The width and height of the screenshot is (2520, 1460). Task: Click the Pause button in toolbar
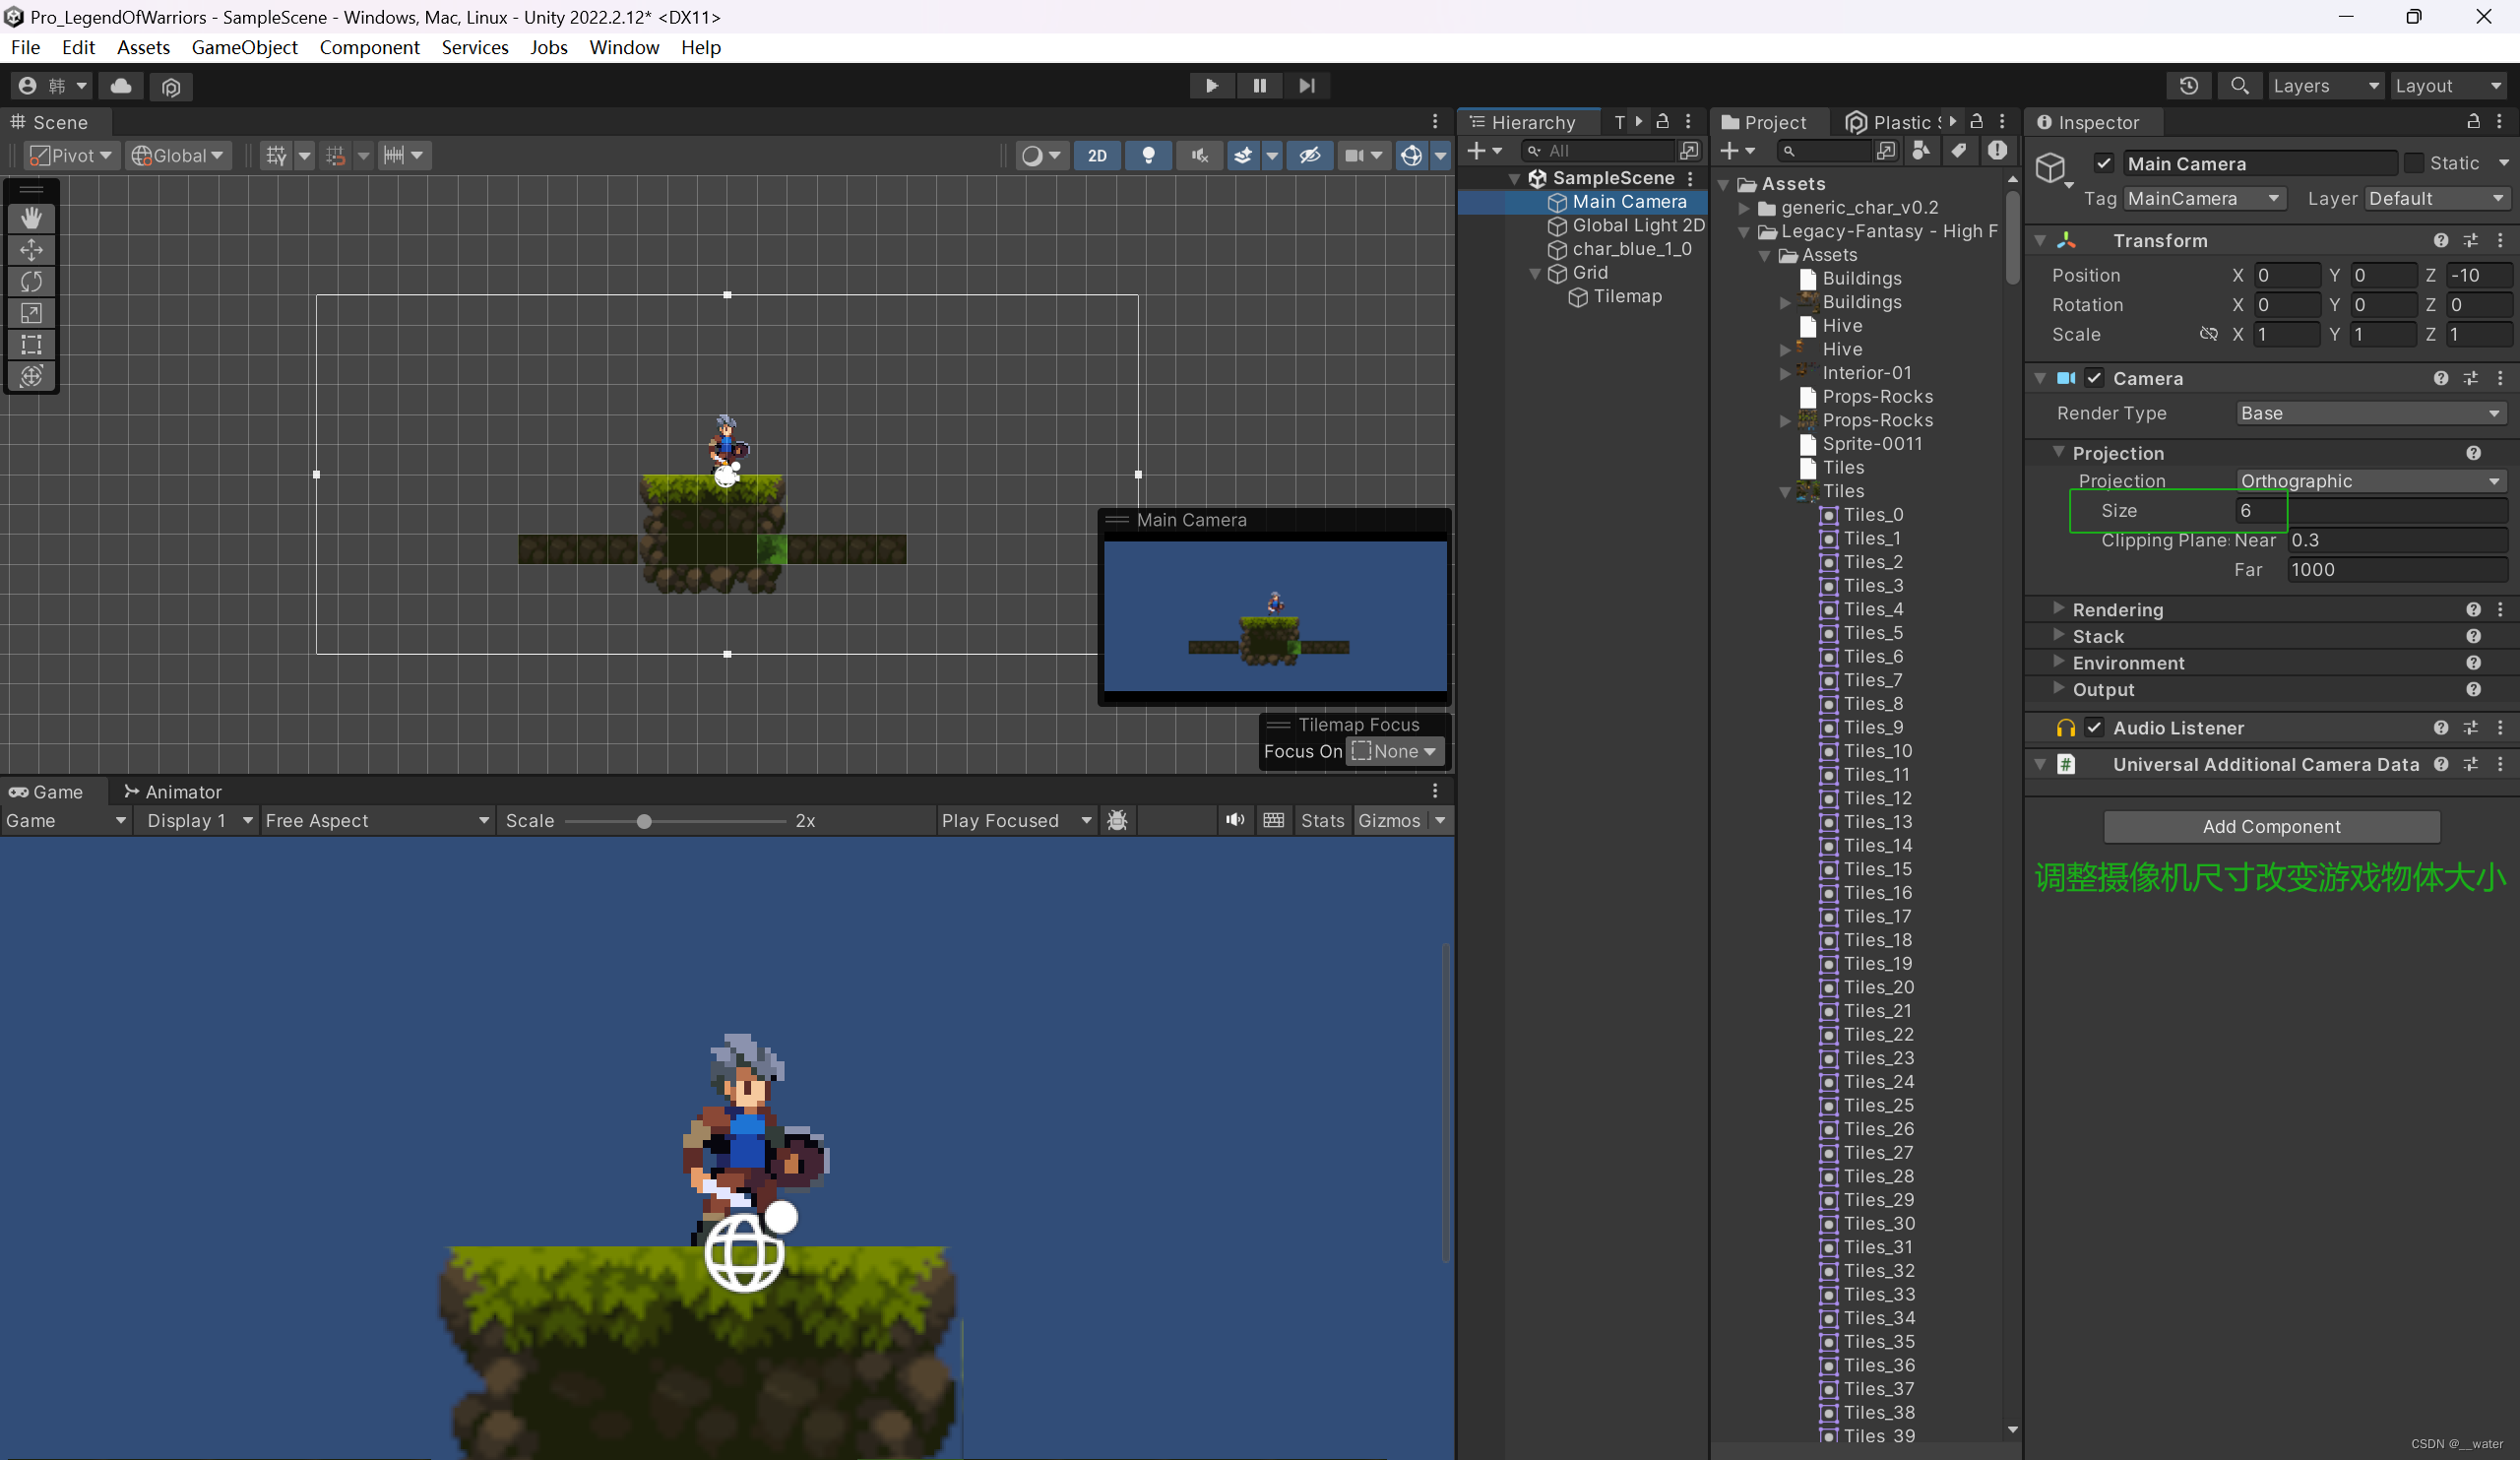click(1259, 86)
